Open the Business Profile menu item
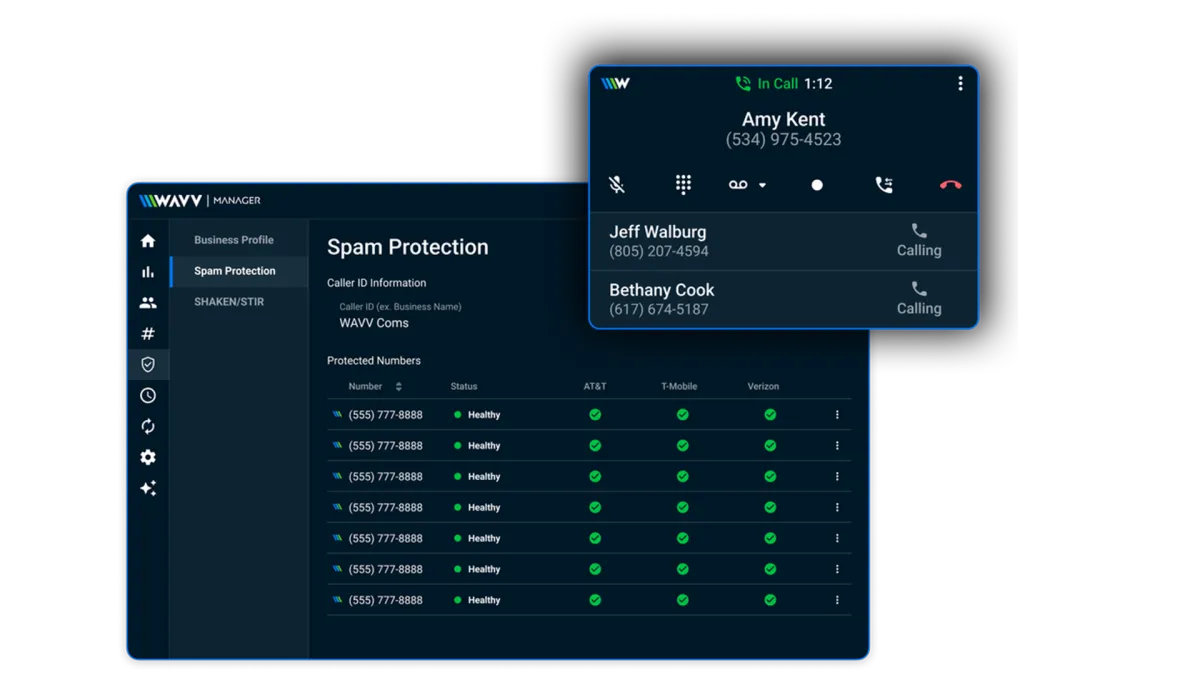This screenshot has width=1200, height=675. 234,240
